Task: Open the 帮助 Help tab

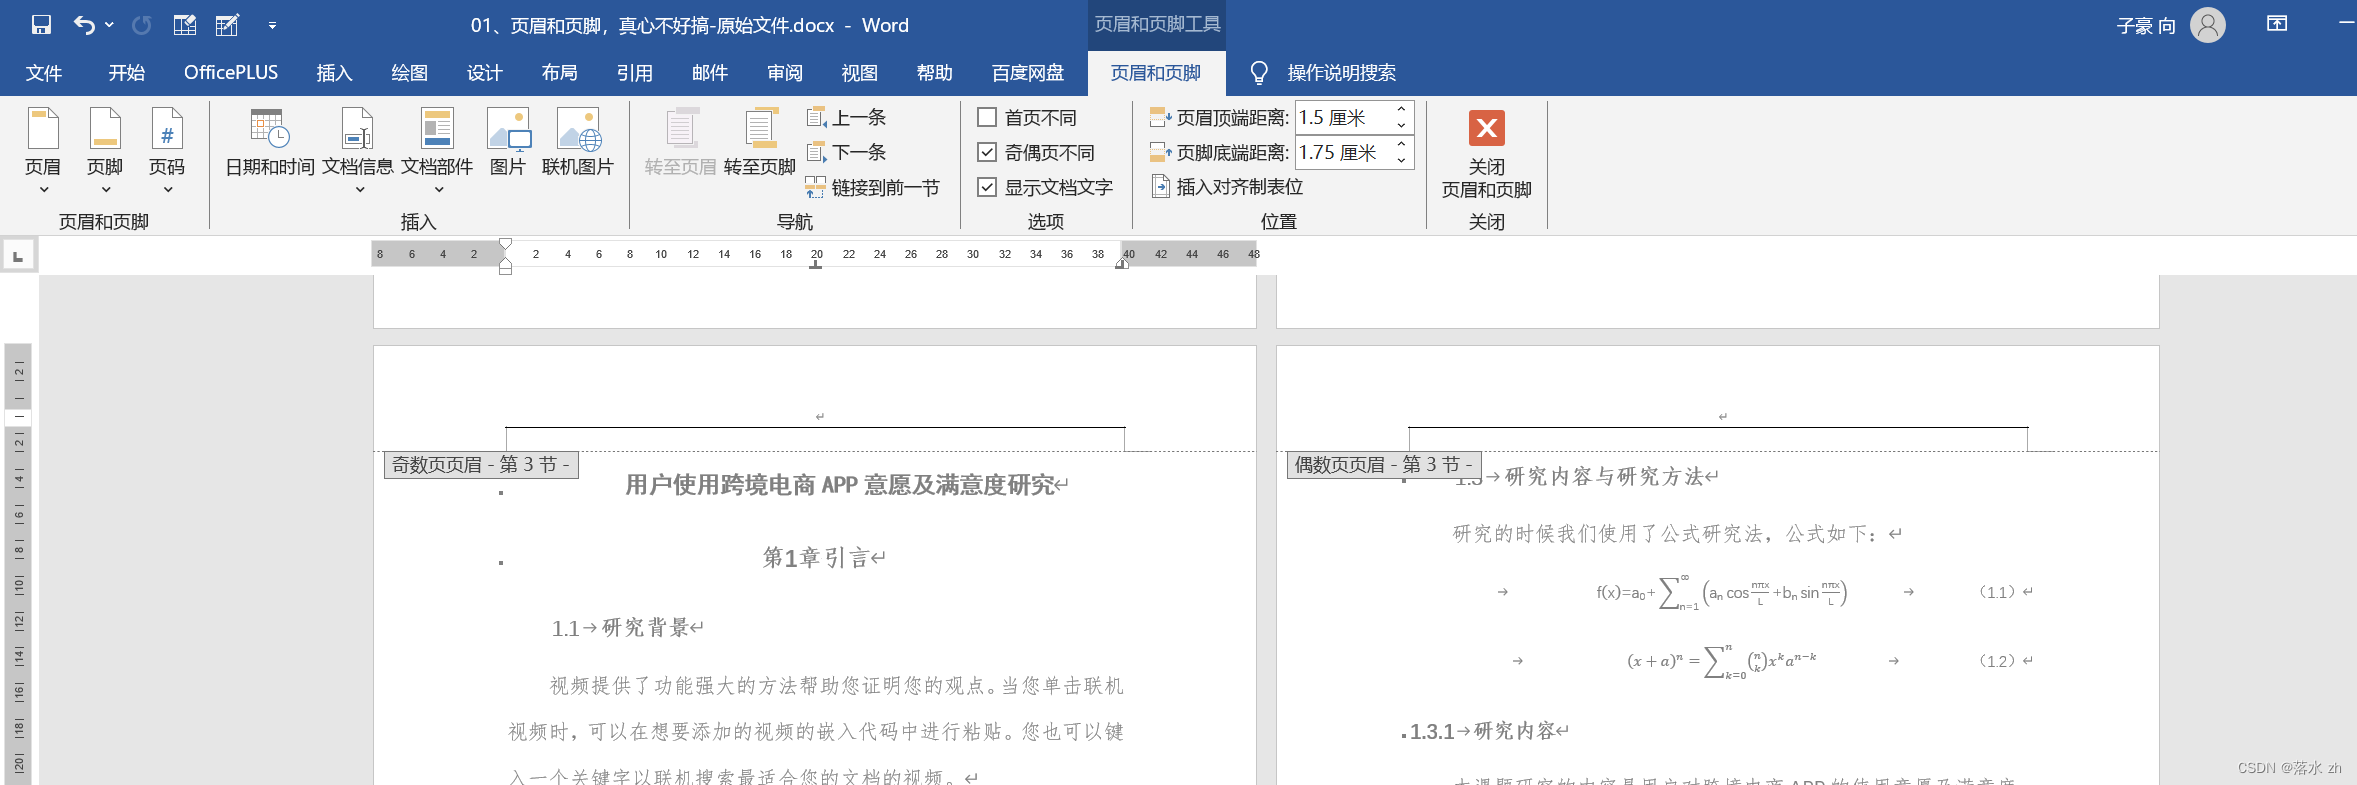Action: click(935, 73)
